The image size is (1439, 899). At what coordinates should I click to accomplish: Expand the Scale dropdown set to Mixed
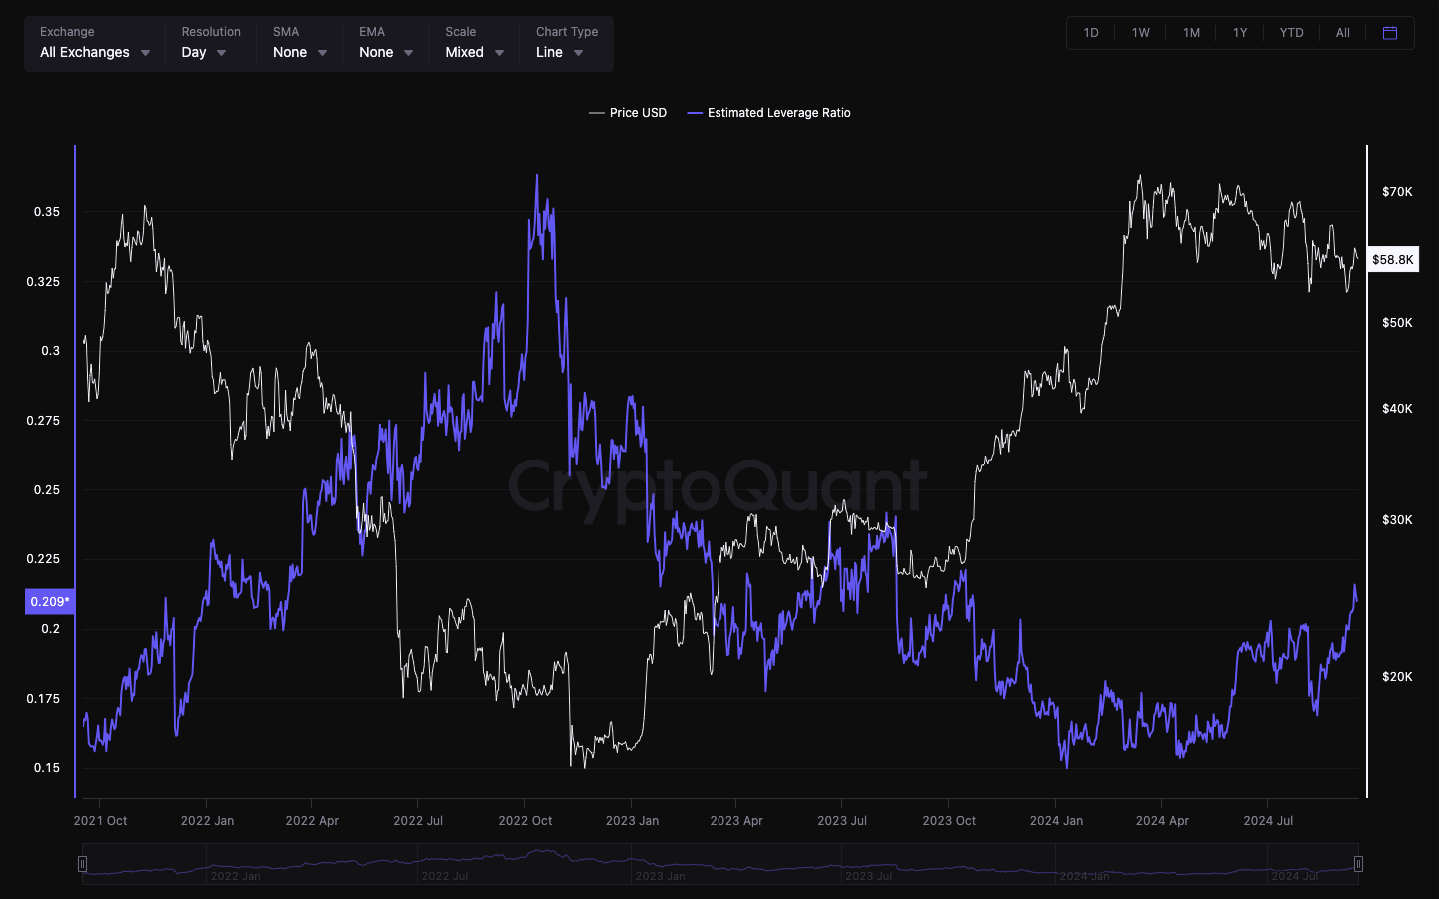coord(474,43)
